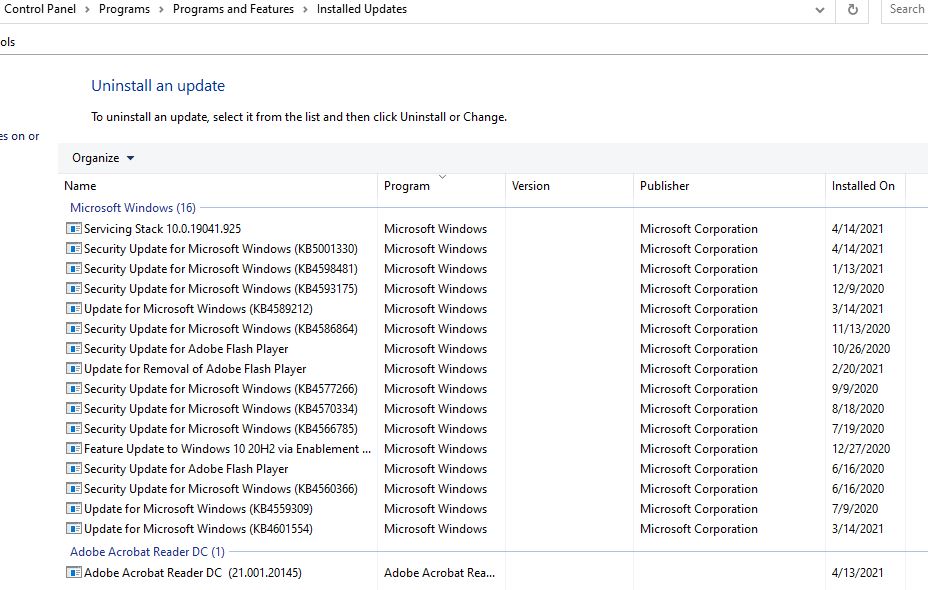Select Security Update for Microsoft Windows (KB4570334)
Image resolution: width=928 pixels, height=590 pixels.
click(x=221, y=408)
